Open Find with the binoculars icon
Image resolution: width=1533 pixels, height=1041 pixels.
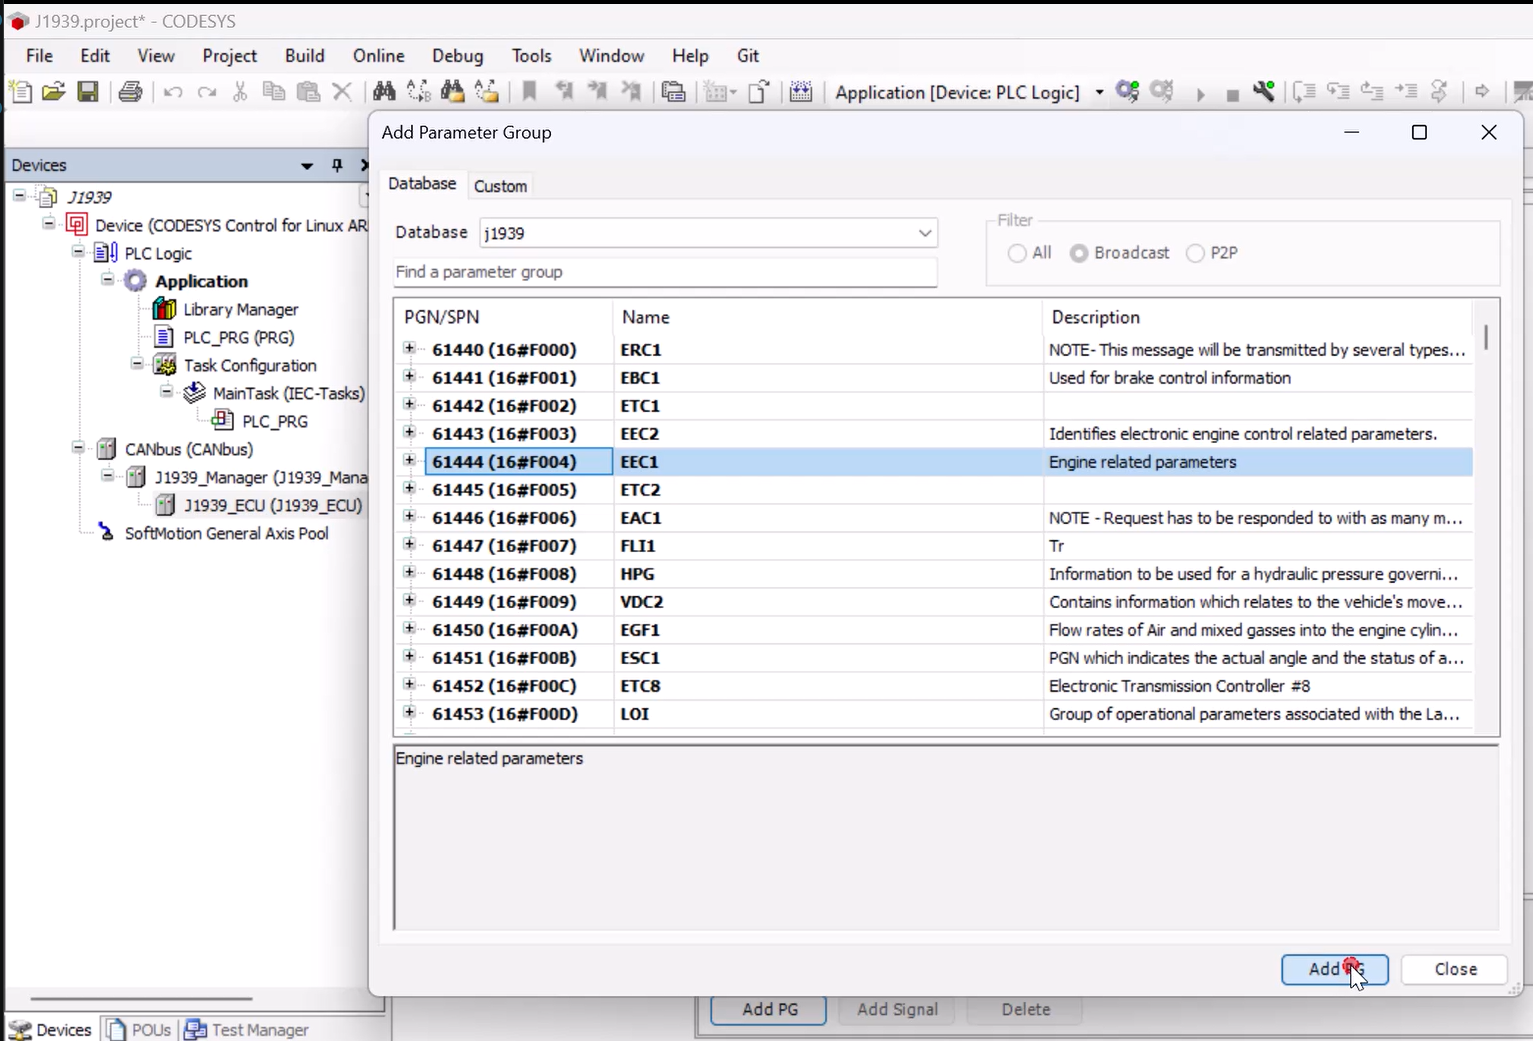(x=384, y=92)
